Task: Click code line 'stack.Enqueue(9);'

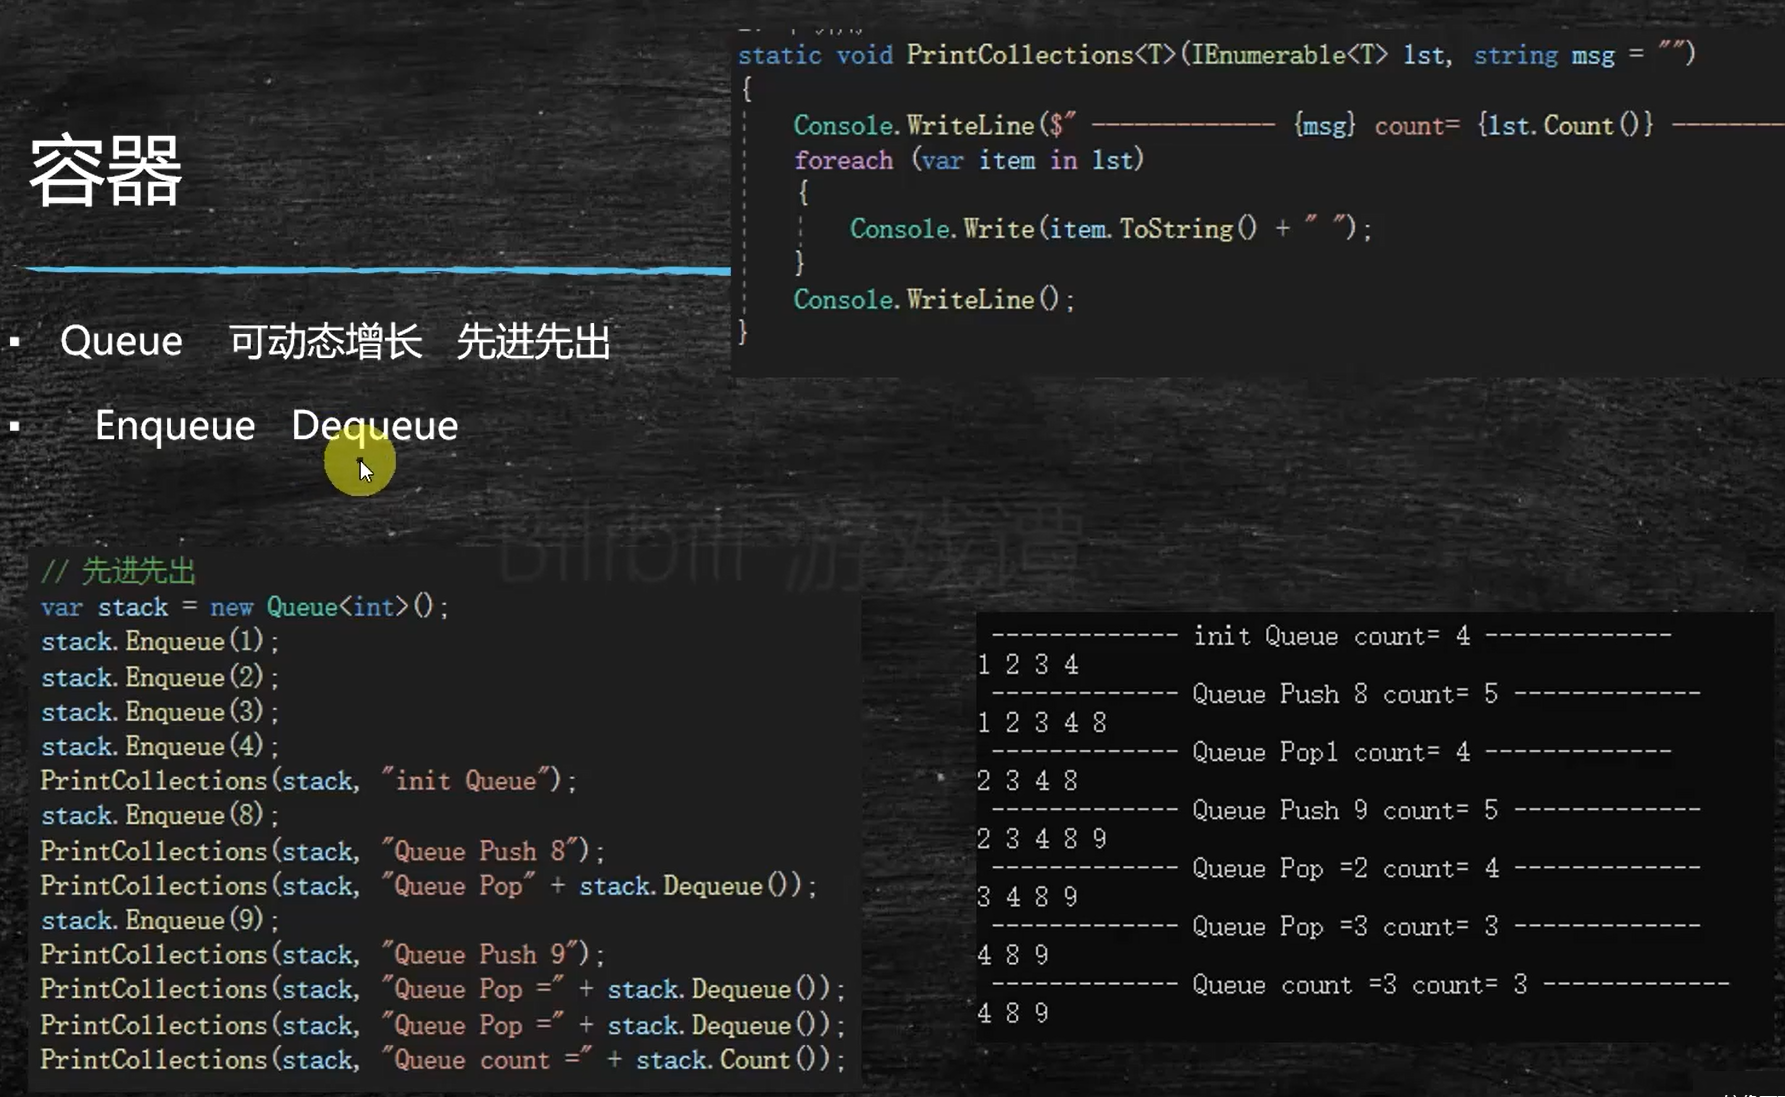Action: point(160,920)
